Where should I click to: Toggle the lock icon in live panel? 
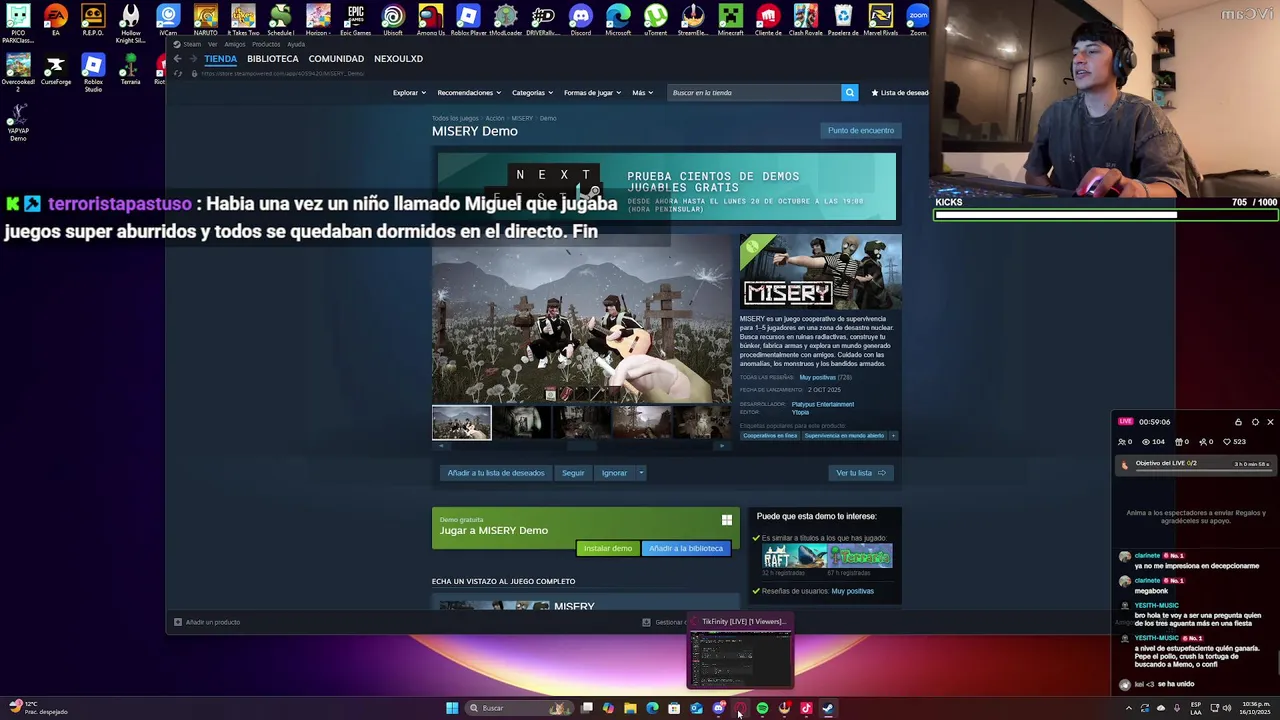(1238, 422)
